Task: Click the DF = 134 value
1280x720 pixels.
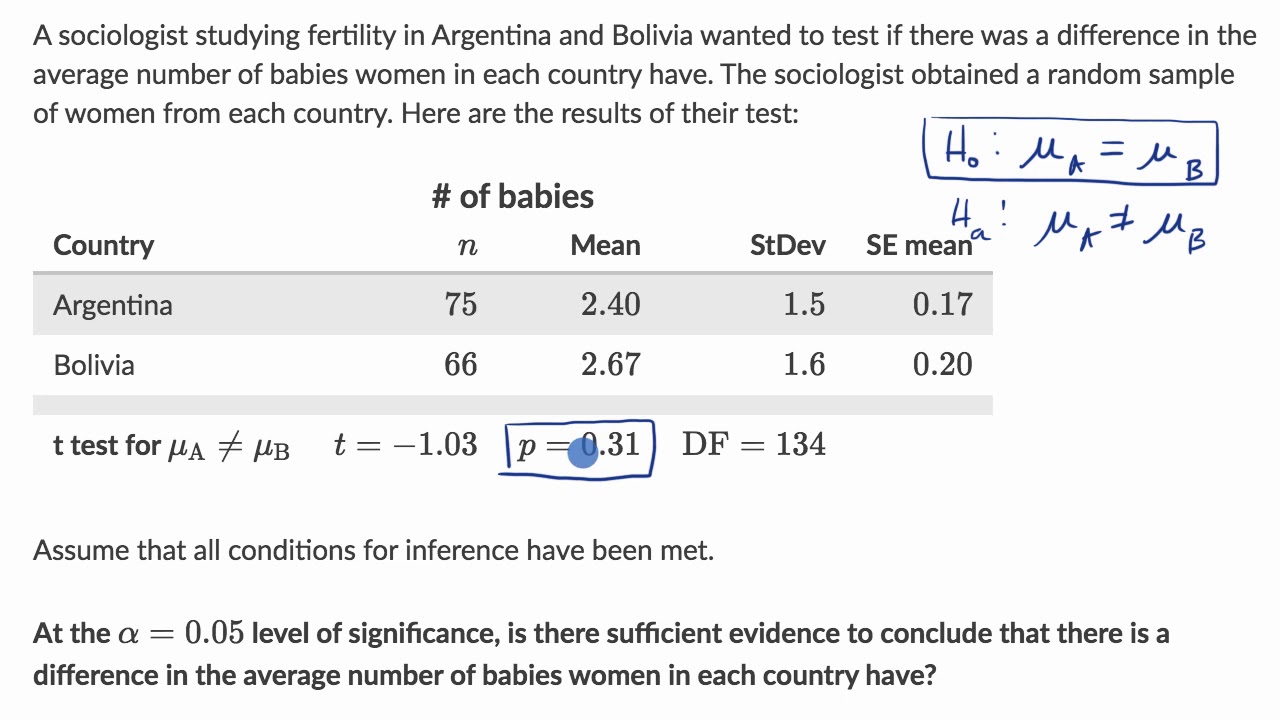Action: [x=753, y=444]
